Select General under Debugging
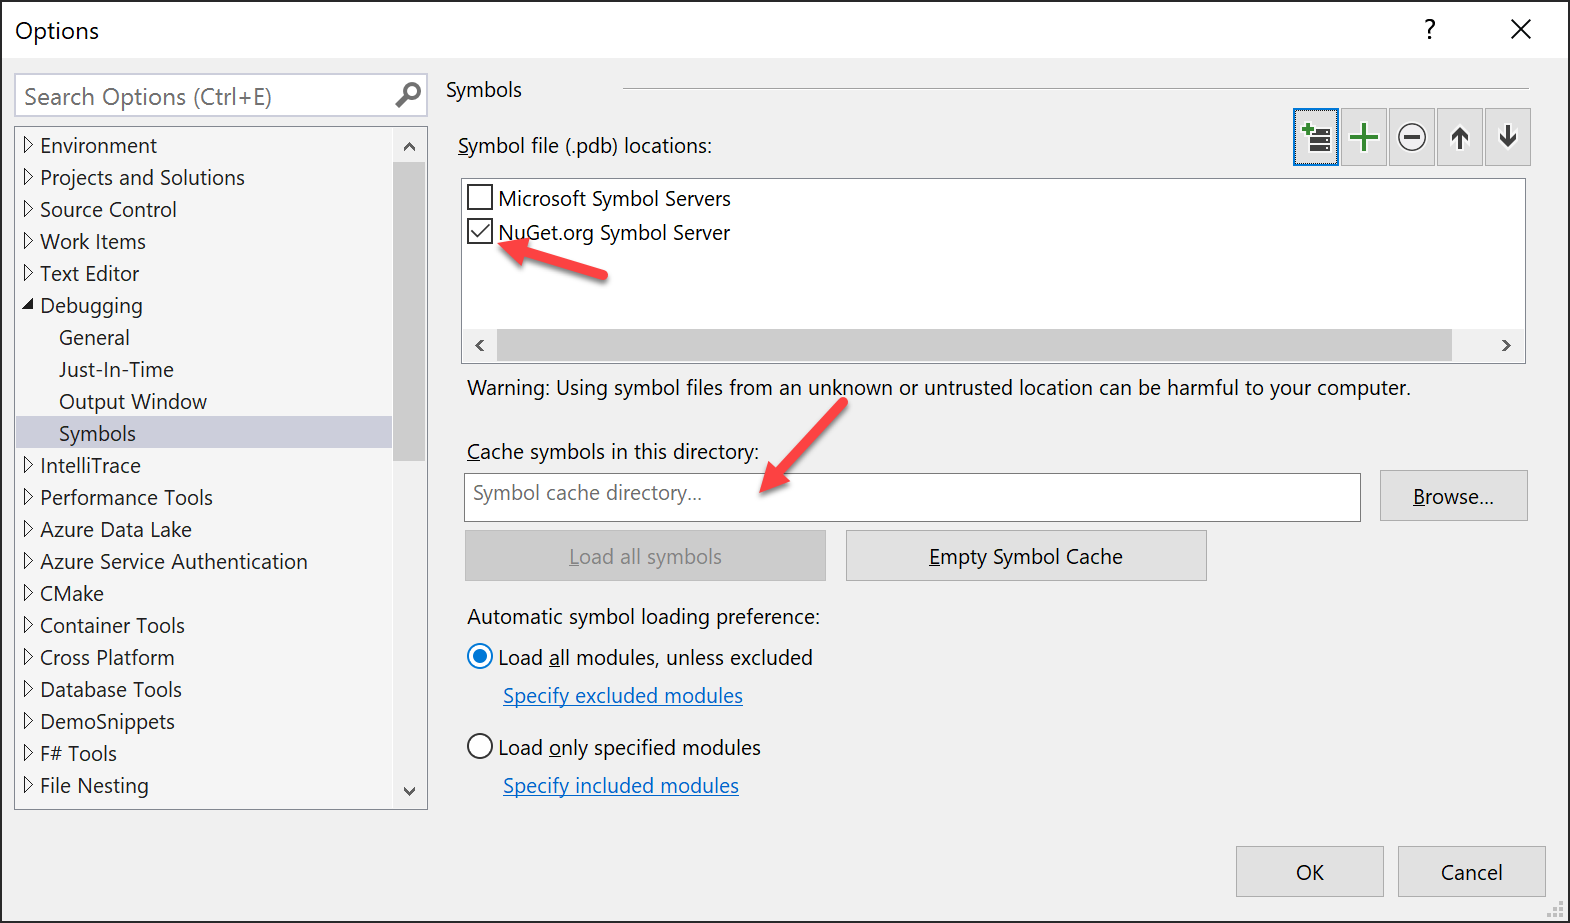1570x923 pixels. [x=94, y=338]
